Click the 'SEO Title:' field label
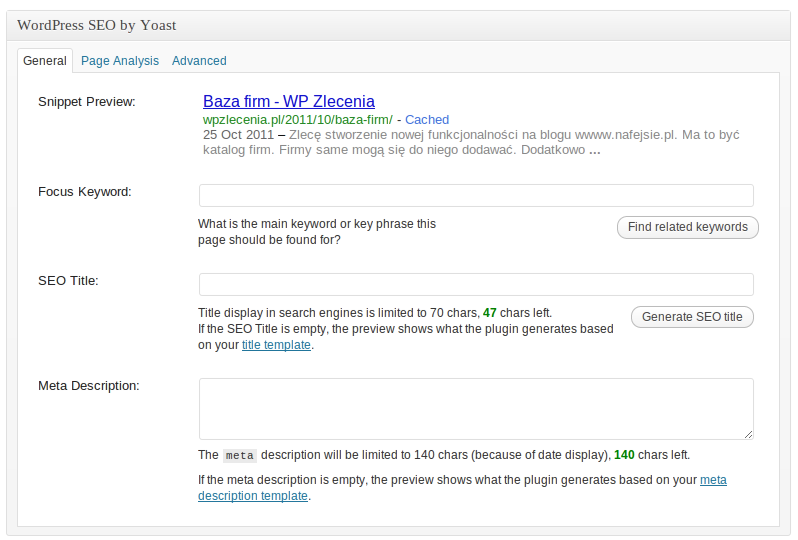 pyautogui.click(x=68, y=280)
